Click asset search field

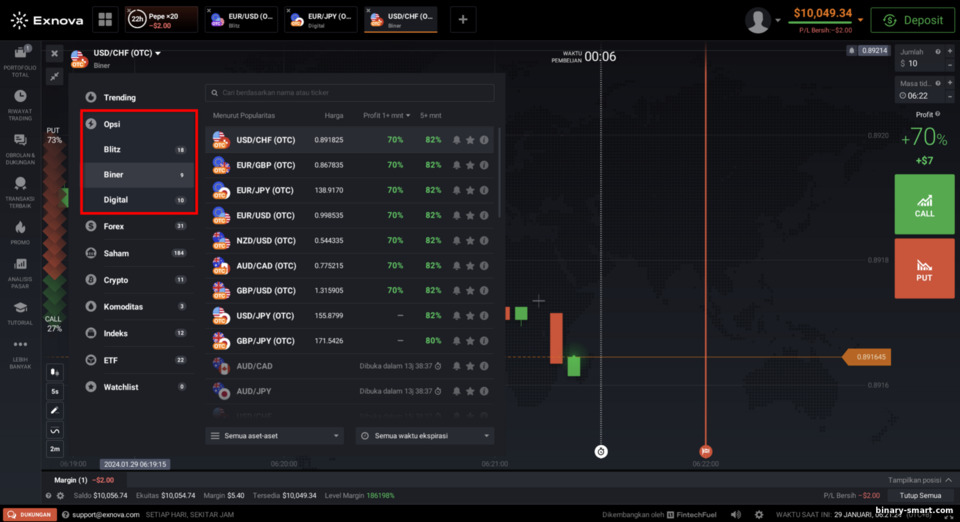pos(350,93)
